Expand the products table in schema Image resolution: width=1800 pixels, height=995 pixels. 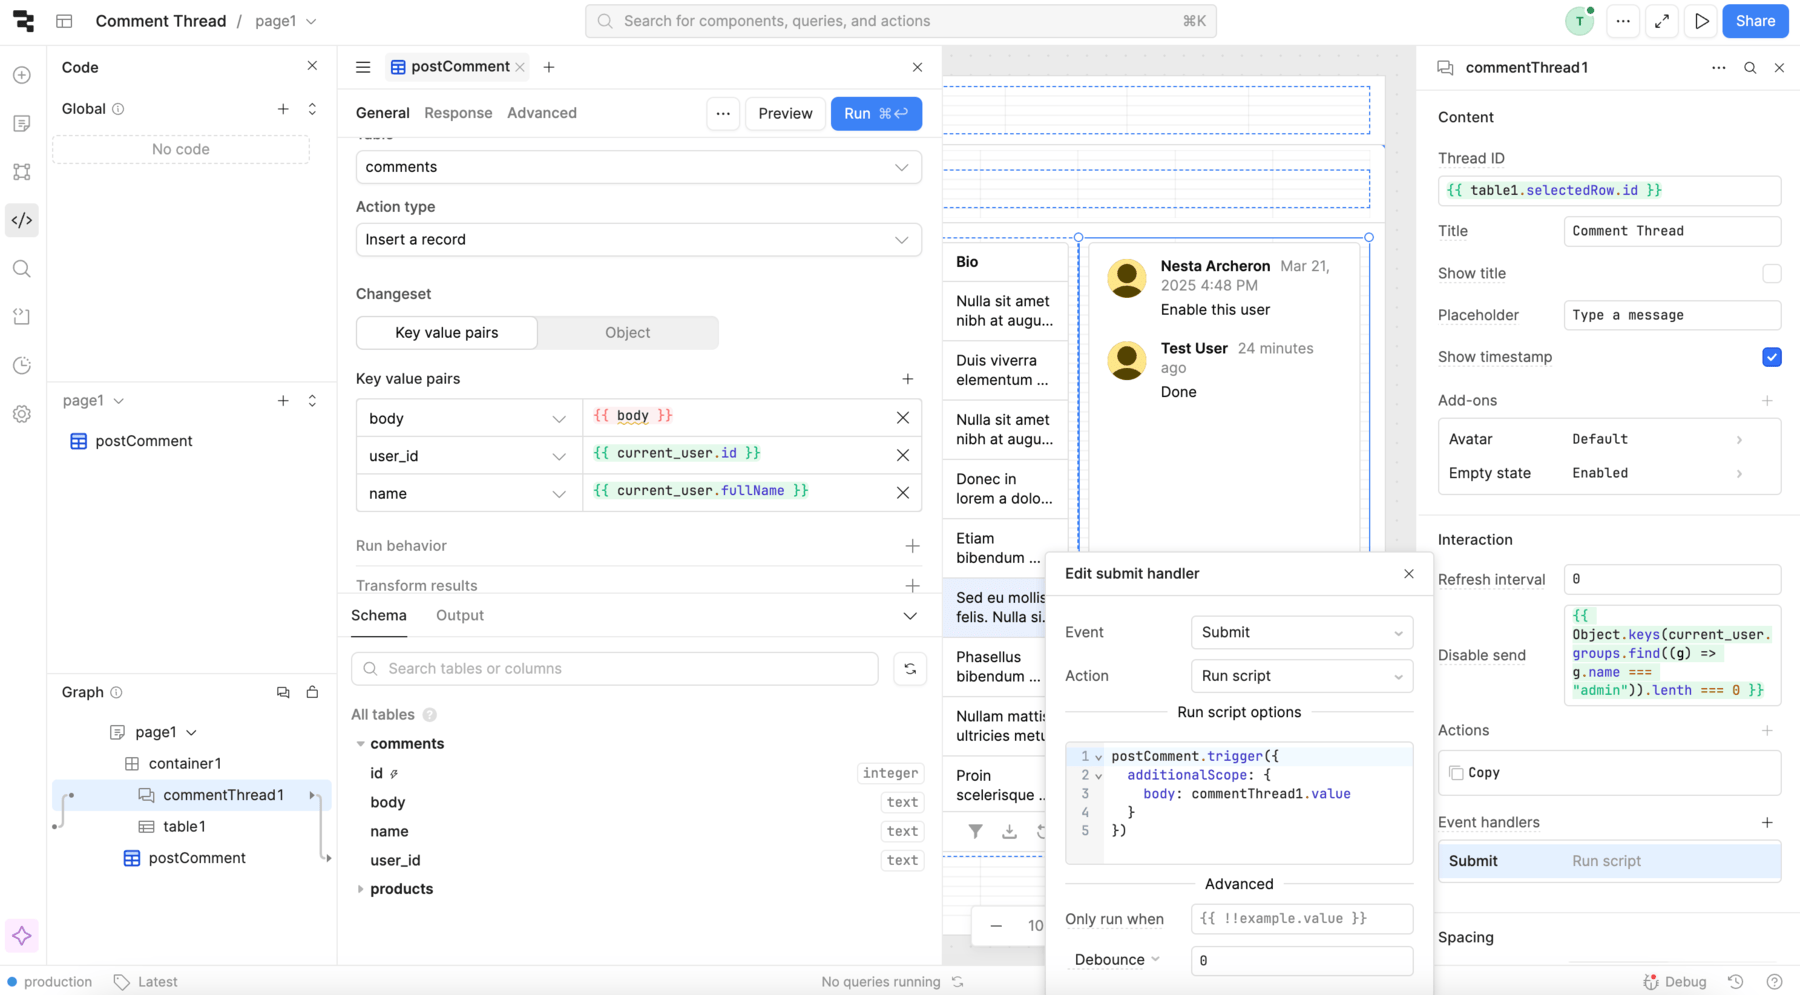(x=361, y=889)
